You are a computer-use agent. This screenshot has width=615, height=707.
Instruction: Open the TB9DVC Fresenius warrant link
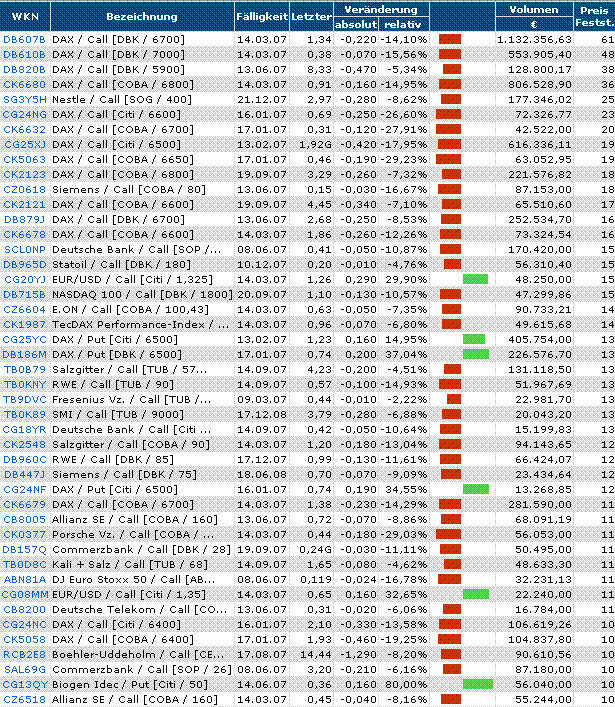[x=25, y=399]
